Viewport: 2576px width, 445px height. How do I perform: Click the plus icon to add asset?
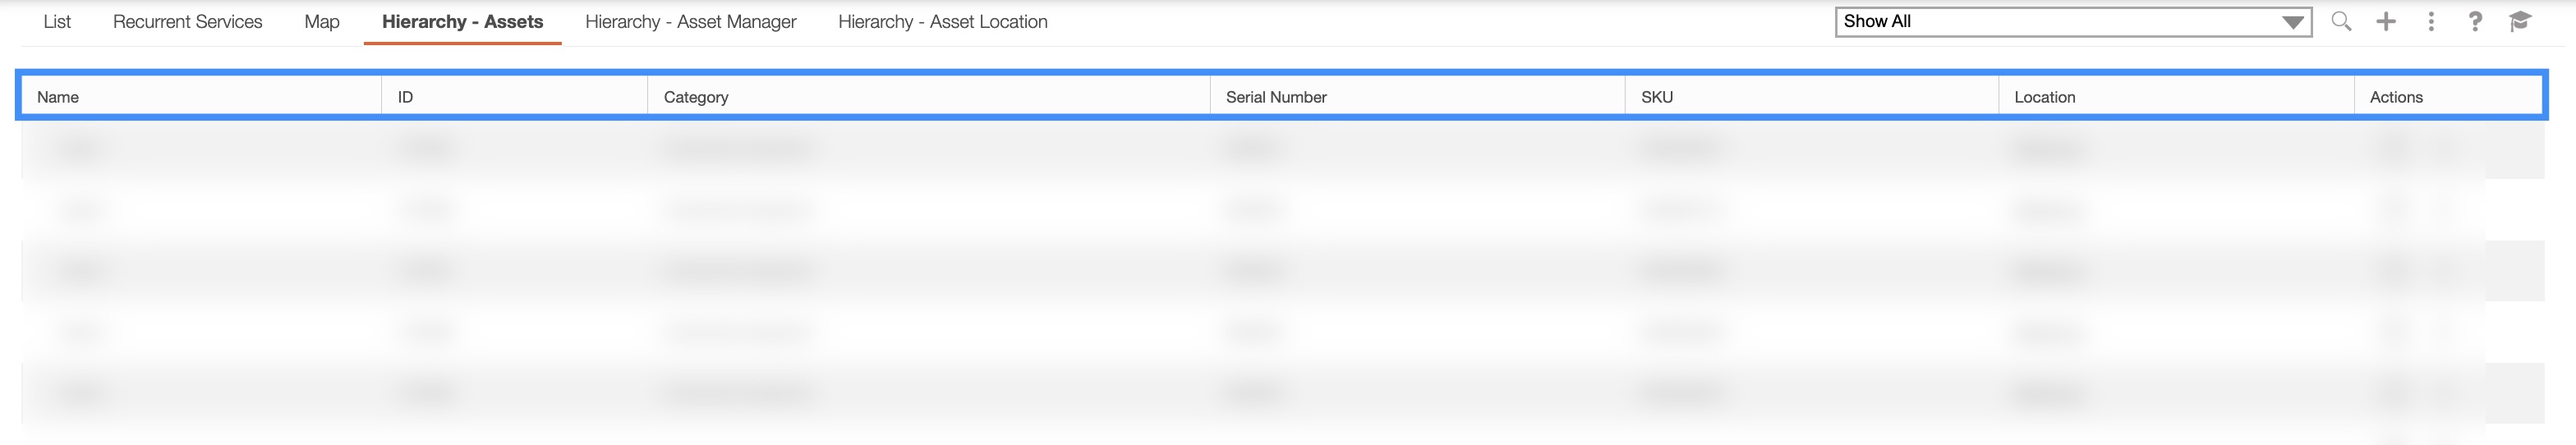click(2386, 21)
